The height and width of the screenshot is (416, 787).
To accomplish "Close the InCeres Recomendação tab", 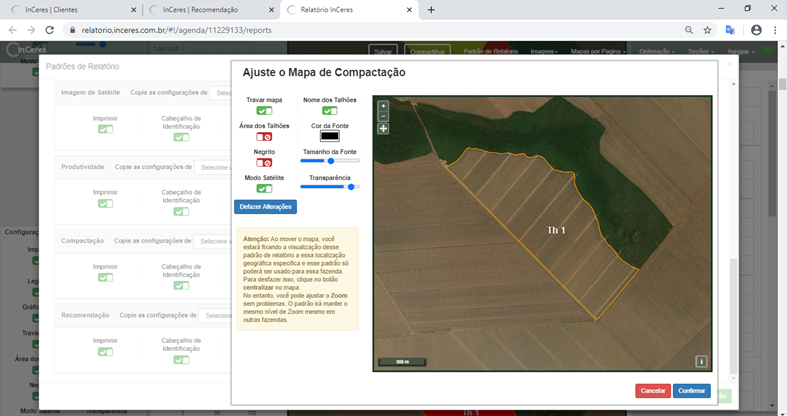I will 272,10.
